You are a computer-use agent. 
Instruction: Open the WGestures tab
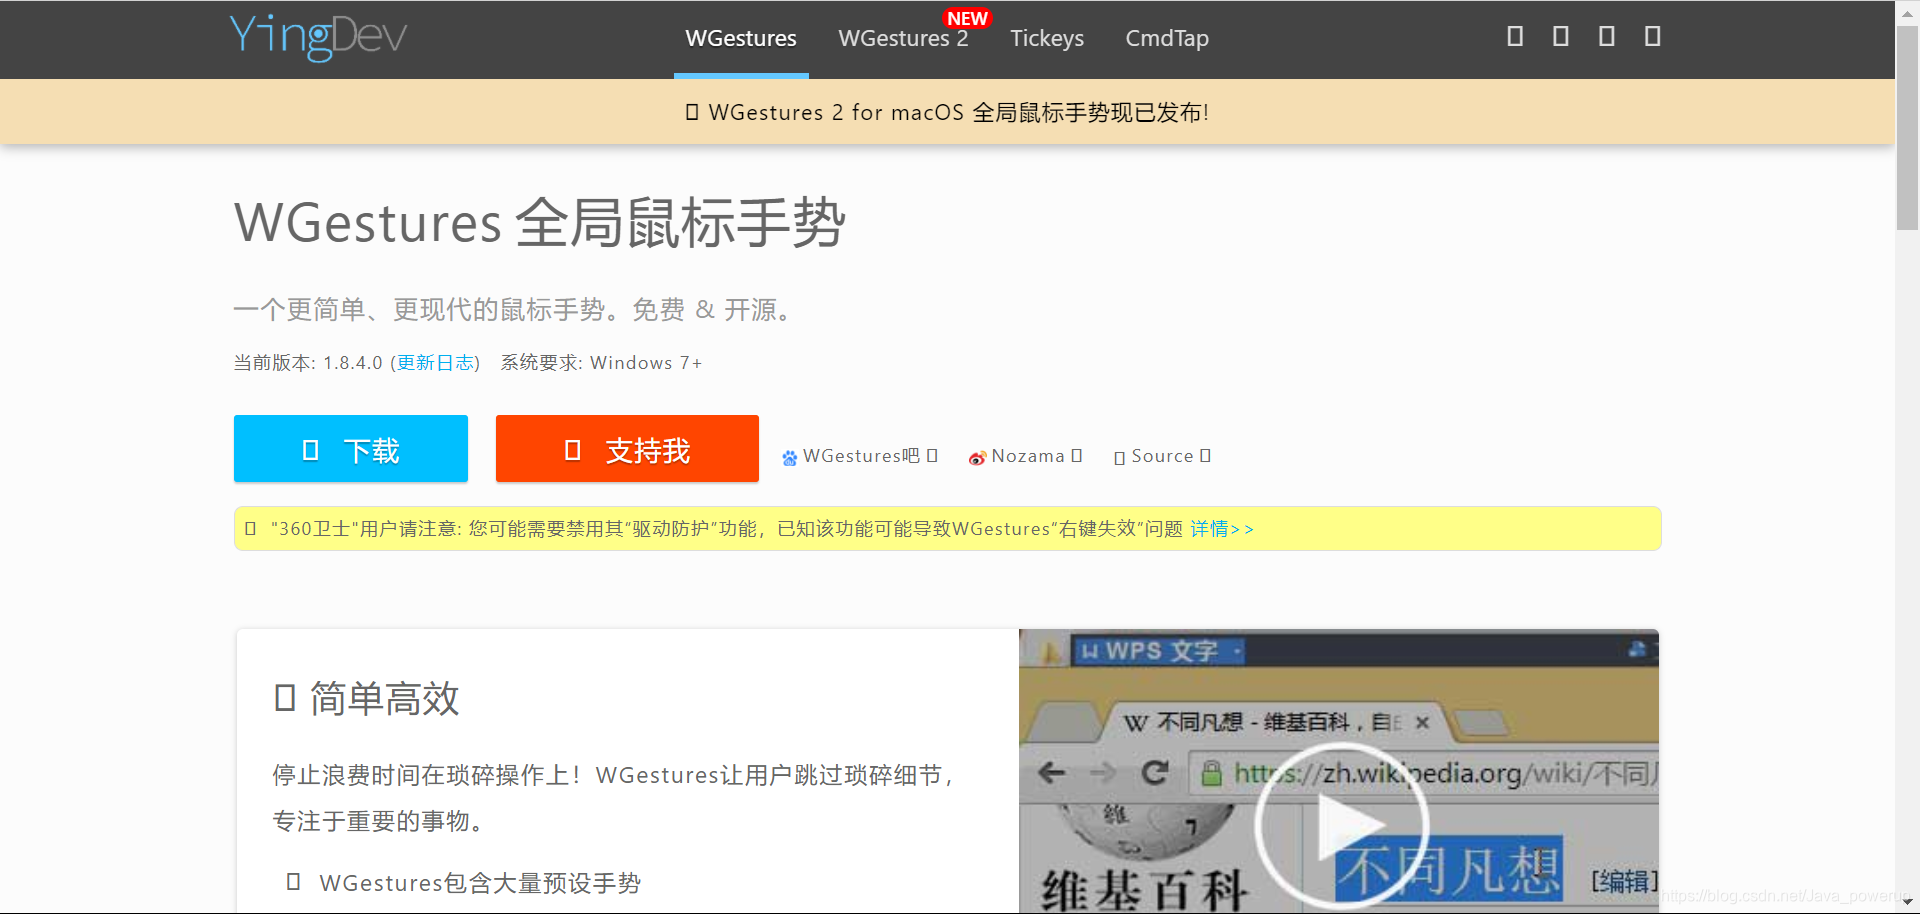[x=741, y=39]
